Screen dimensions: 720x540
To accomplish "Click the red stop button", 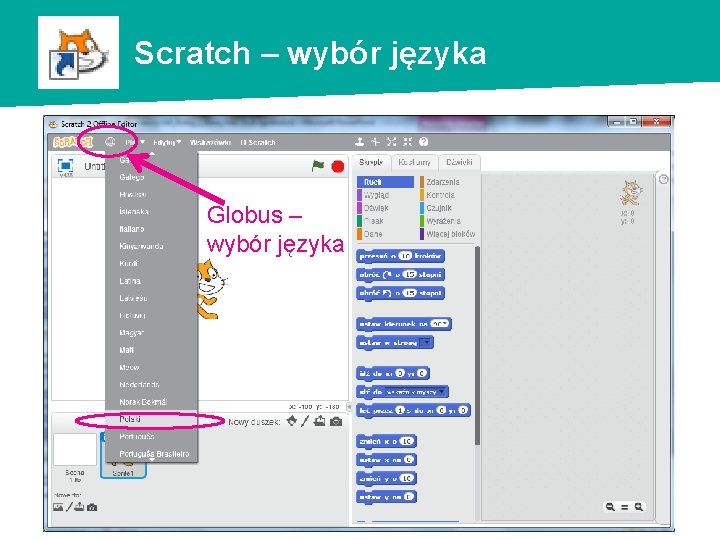I will click(338, 166).
